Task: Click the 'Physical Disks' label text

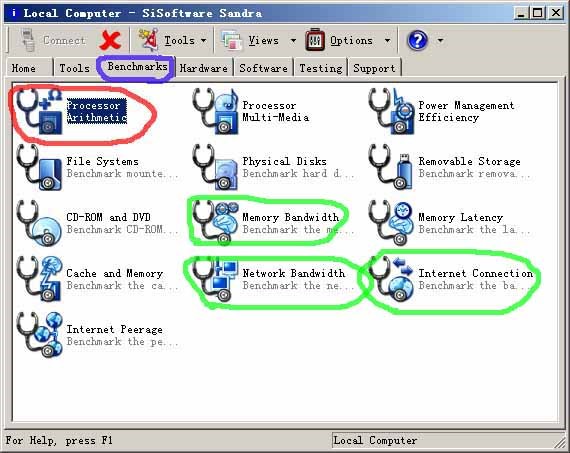Action: point(284,161)
